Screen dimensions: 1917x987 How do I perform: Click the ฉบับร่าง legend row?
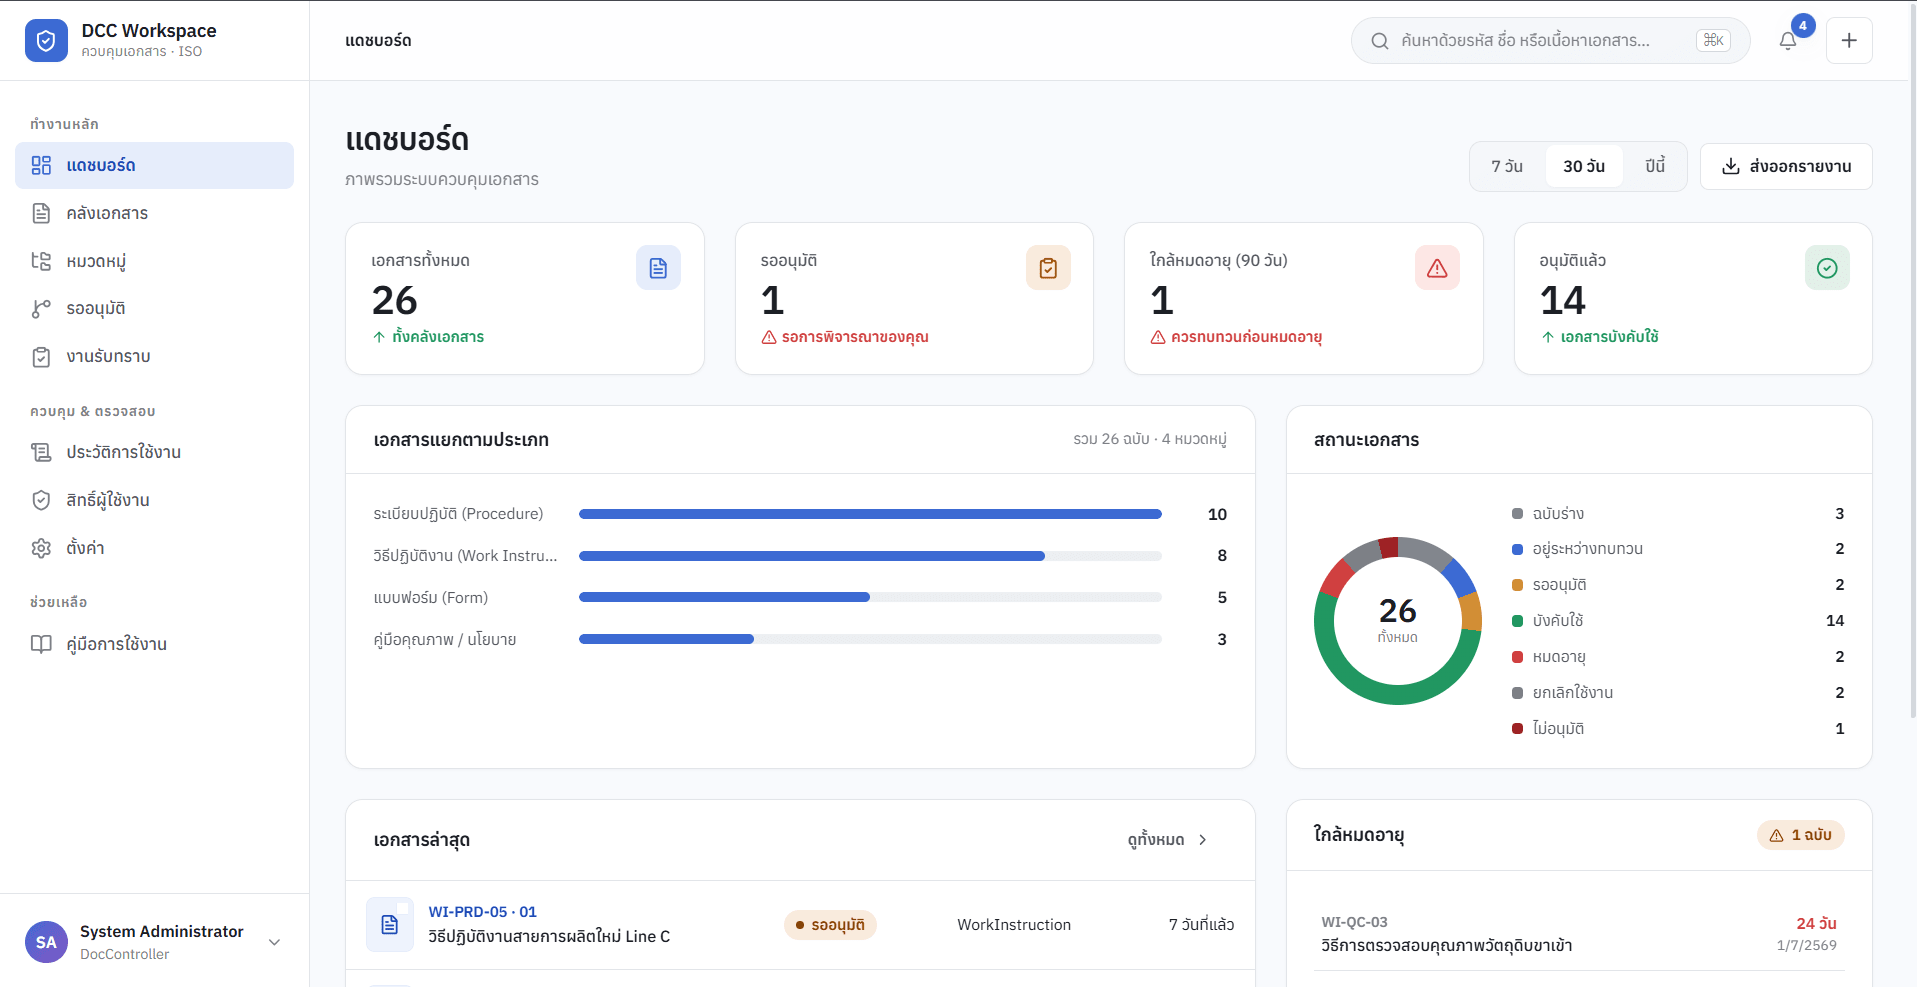pyautogui.click(x=1678, y=514)
